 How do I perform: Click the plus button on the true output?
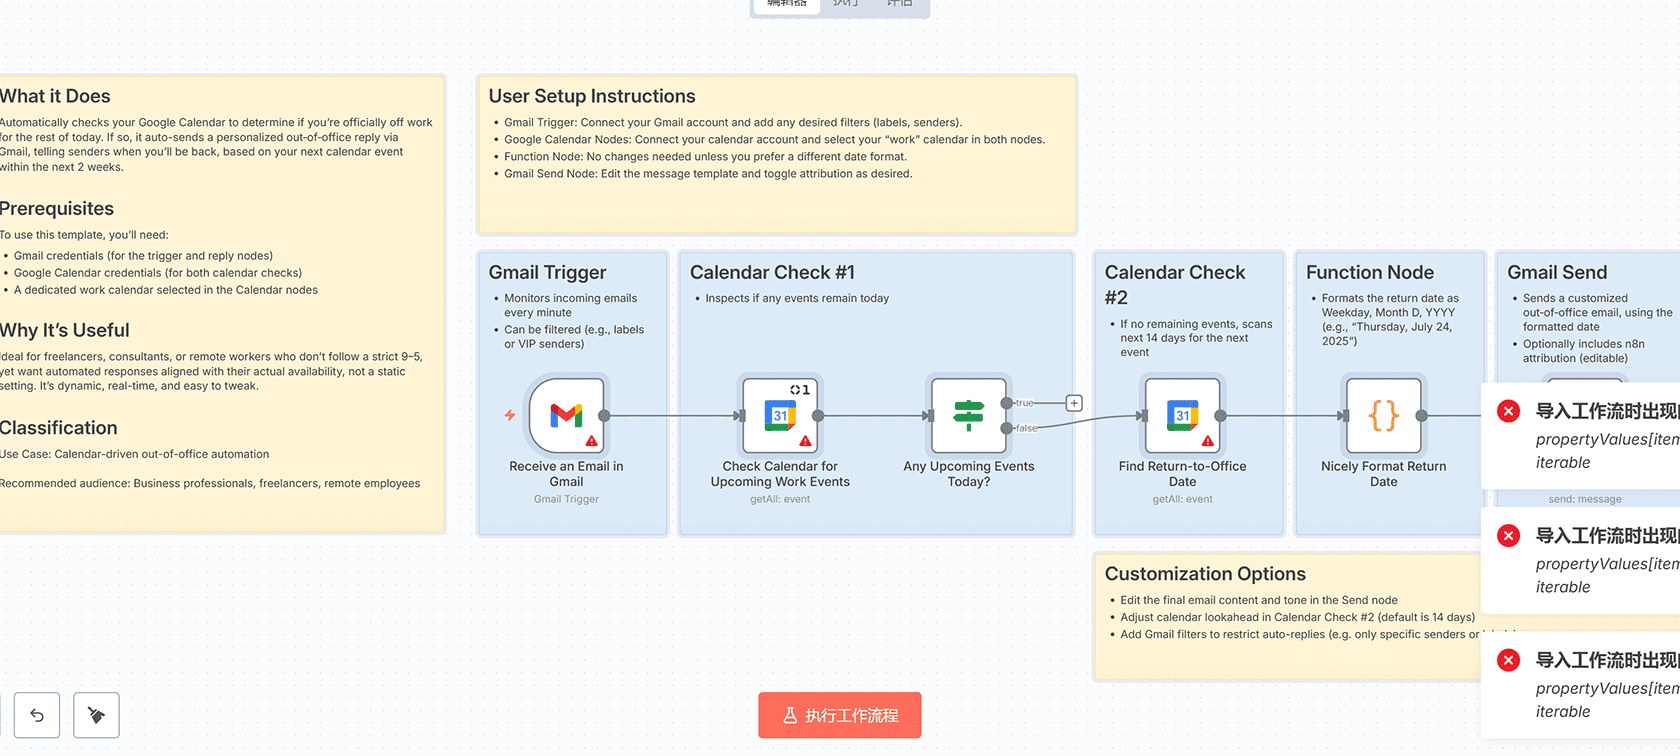[x=1074, y=403]
